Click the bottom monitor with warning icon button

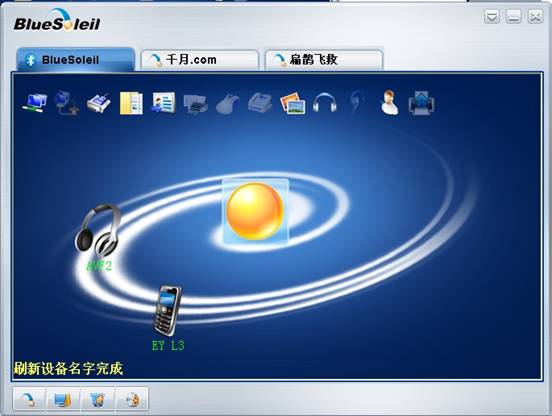[x=63, y=399]
